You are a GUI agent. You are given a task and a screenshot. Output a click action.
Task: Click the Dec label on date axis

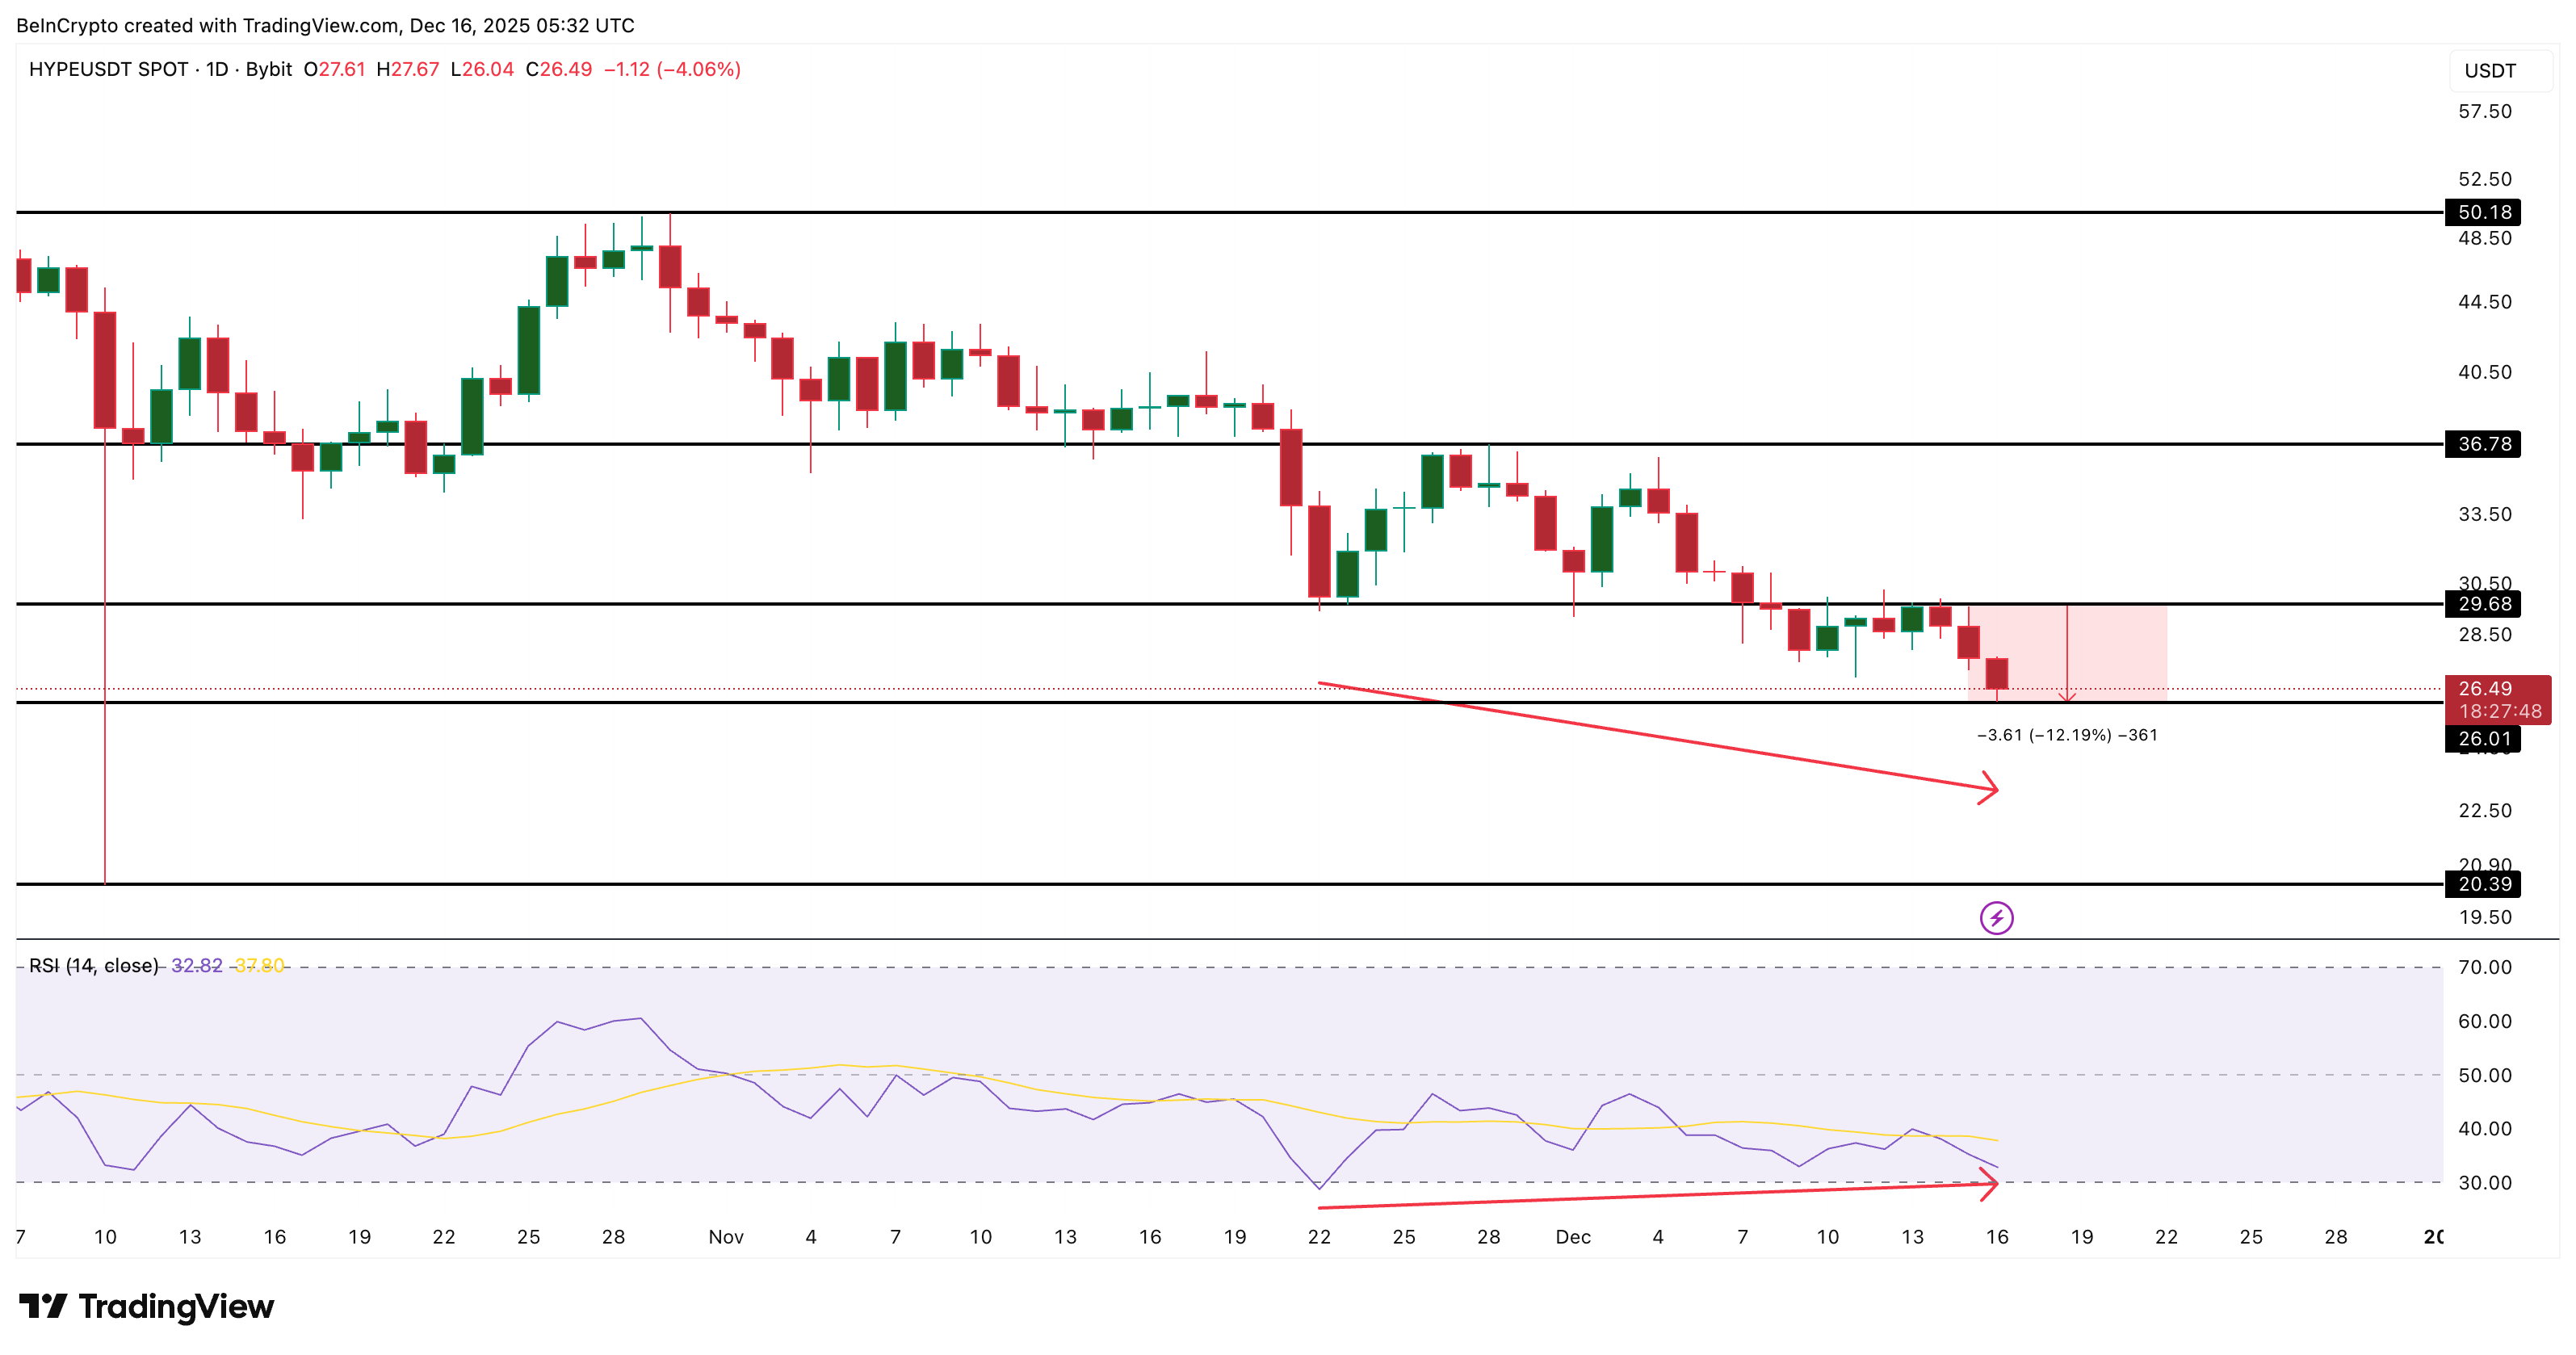click(x=1572, y=1237)
